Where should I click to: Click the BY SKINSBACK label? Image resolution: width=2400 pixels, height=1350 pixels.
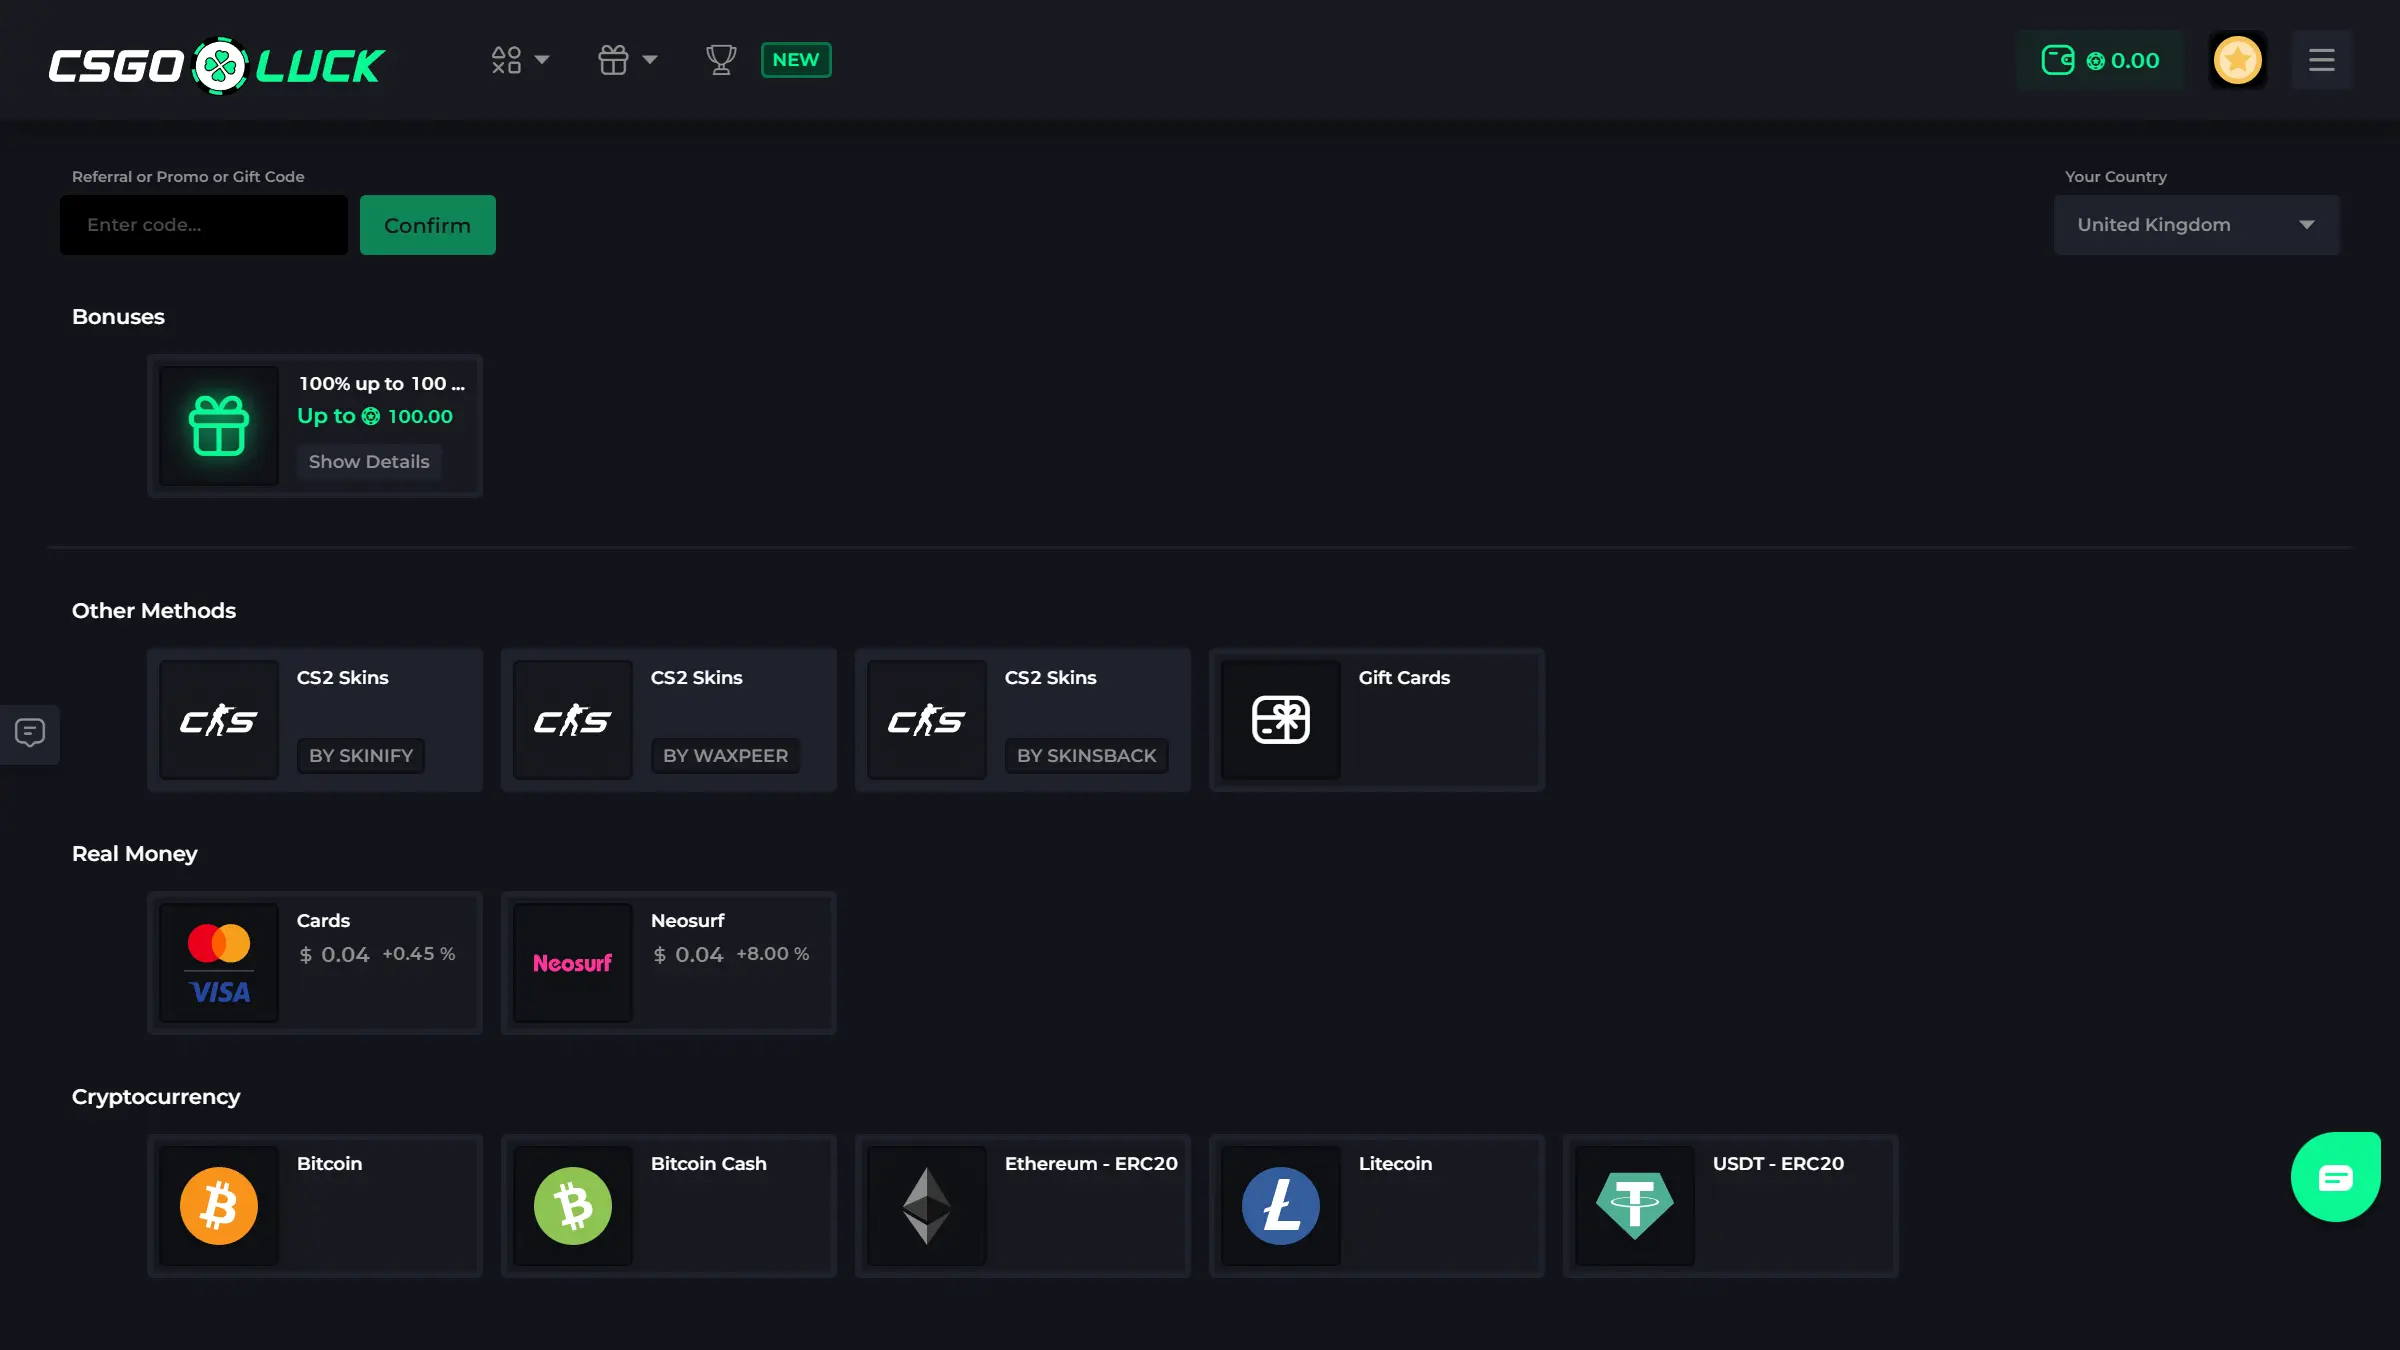coord(1087,756)
